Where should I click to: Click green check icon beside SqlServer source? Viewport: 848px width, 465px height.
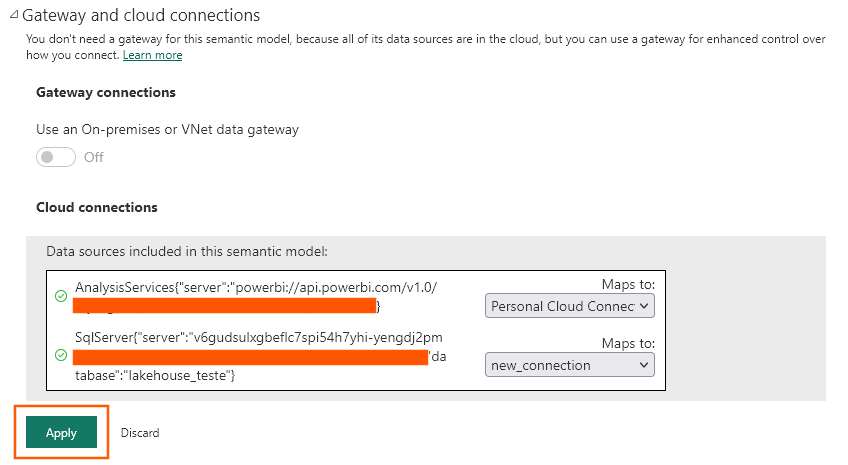click(x=61, y=355)
